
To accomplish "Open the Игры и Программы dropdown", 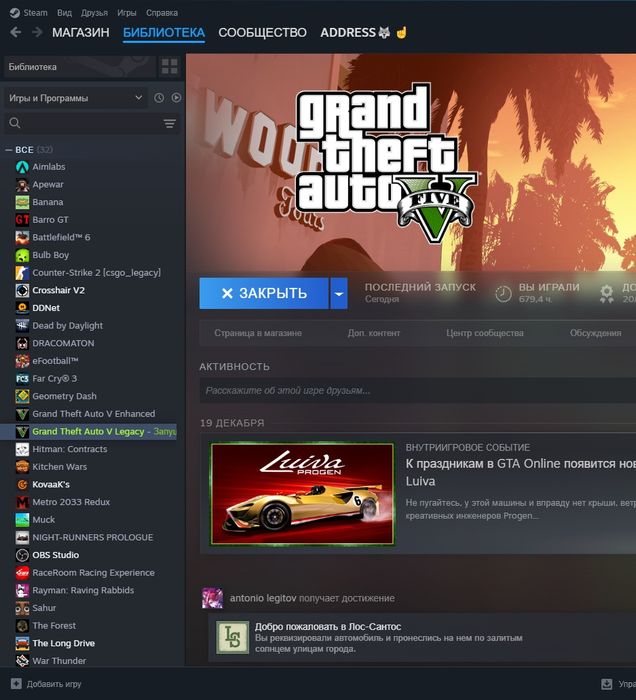I will [x=75, y=98].
